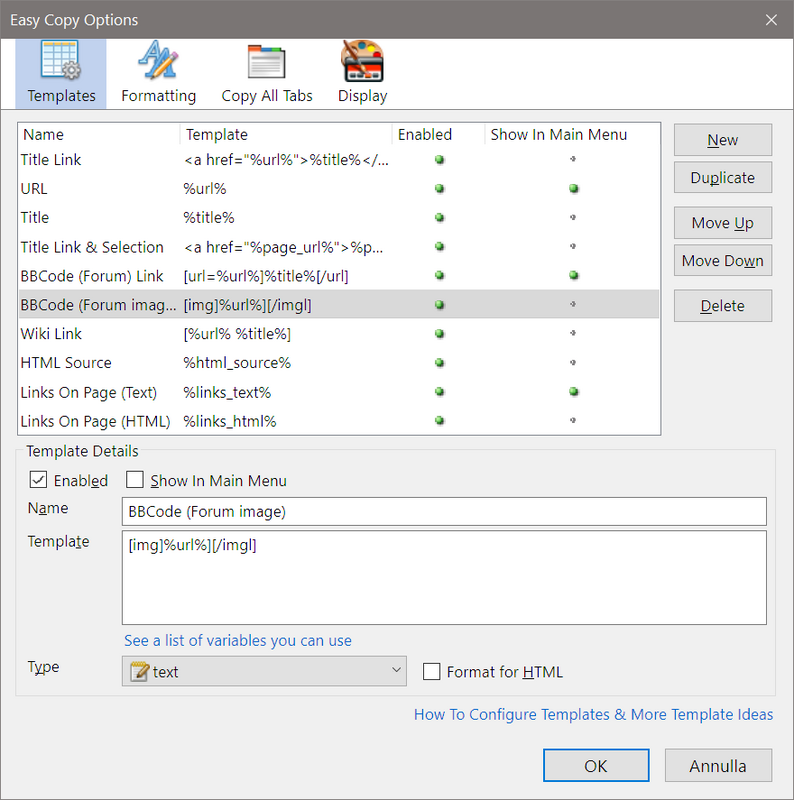
Task: Select the HTML Source row
Action: [x=339, y=363]
